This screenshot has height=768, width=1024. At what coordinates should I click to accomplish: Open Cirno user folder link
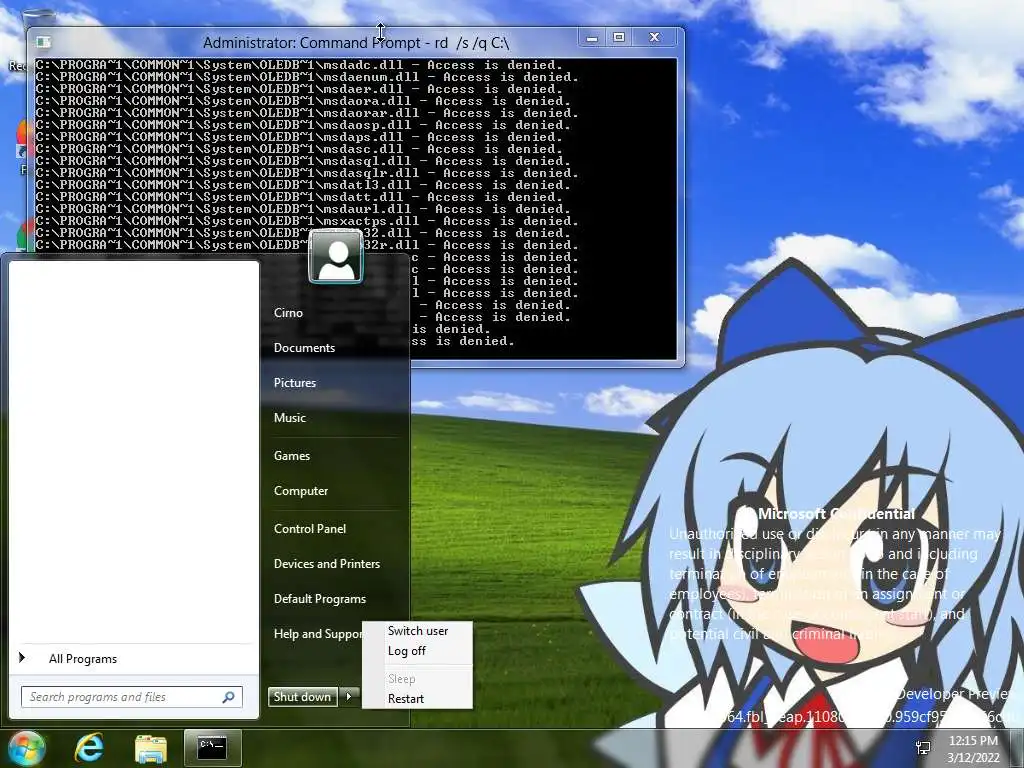(288, 313)
